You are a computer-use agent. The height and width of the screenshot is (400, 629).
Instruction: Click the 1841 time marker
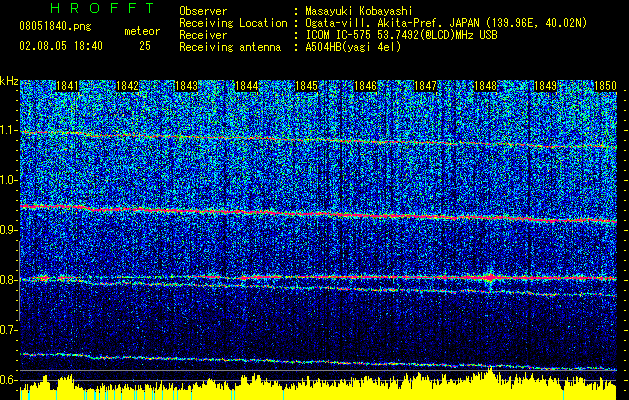pyautogui.click(x=68, y=87)
